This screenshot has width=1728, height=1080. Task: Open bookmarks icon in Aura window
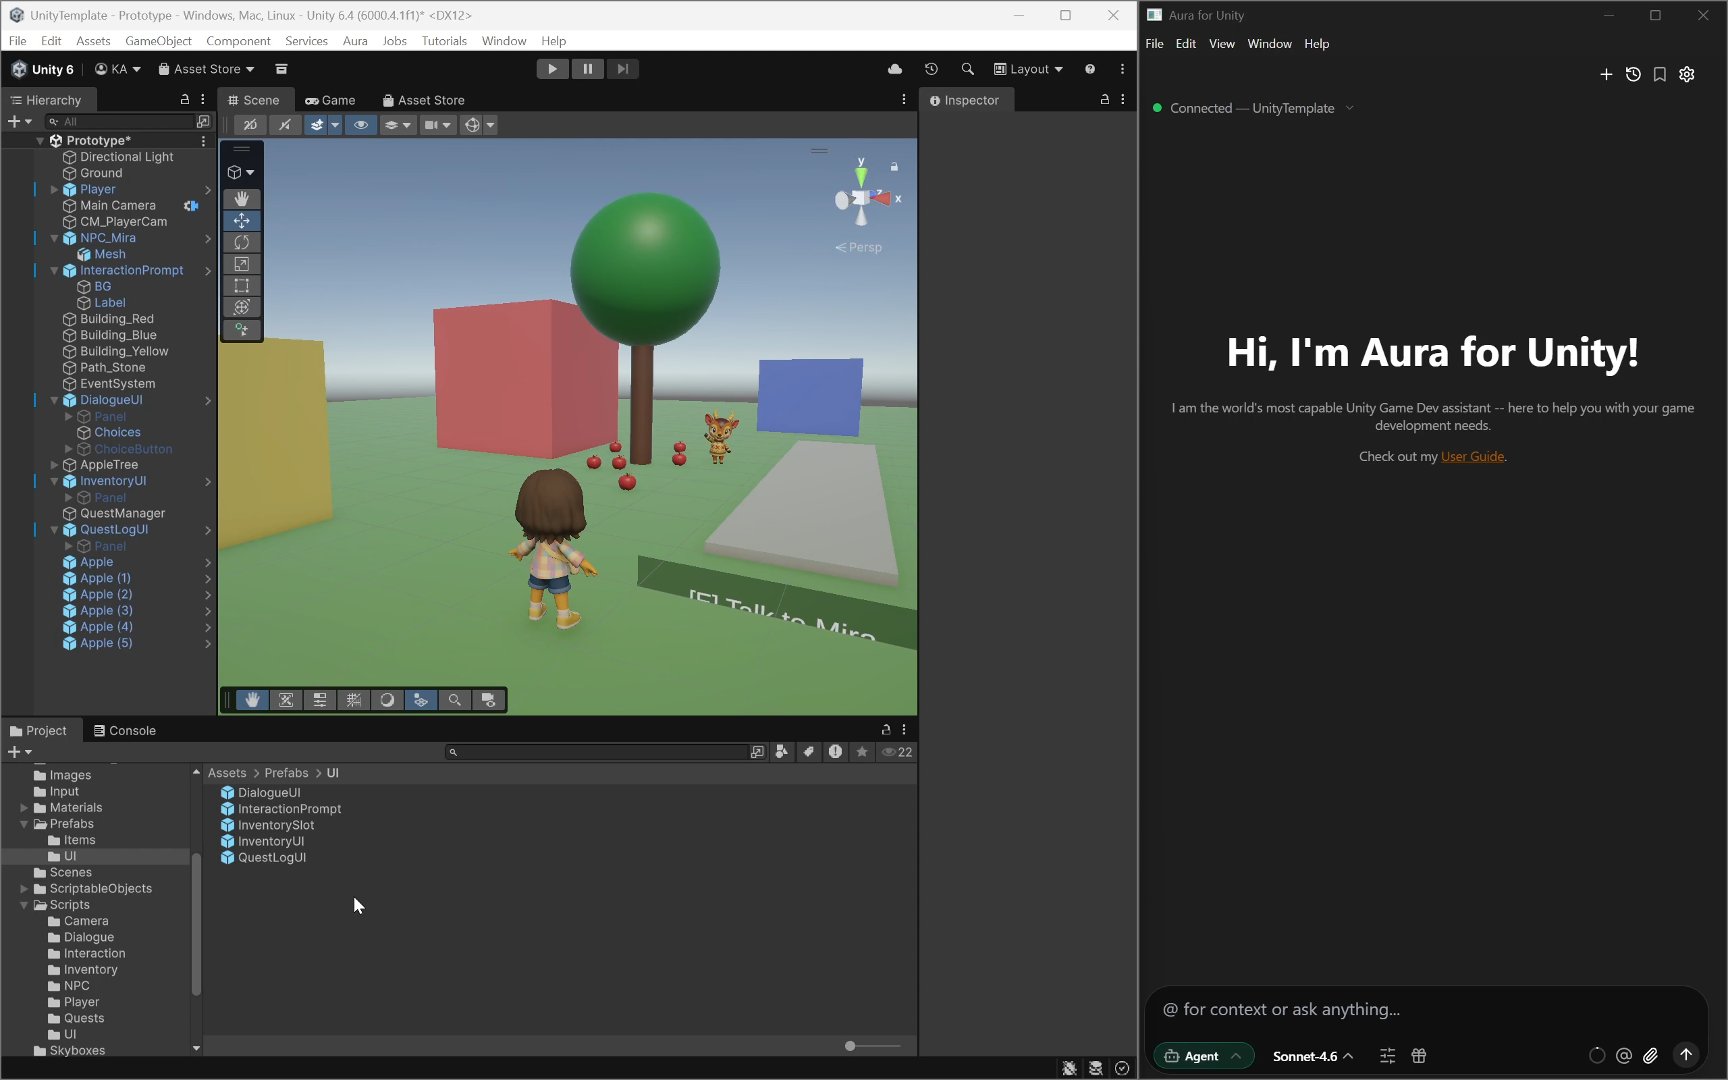(x=1660, y=74)
